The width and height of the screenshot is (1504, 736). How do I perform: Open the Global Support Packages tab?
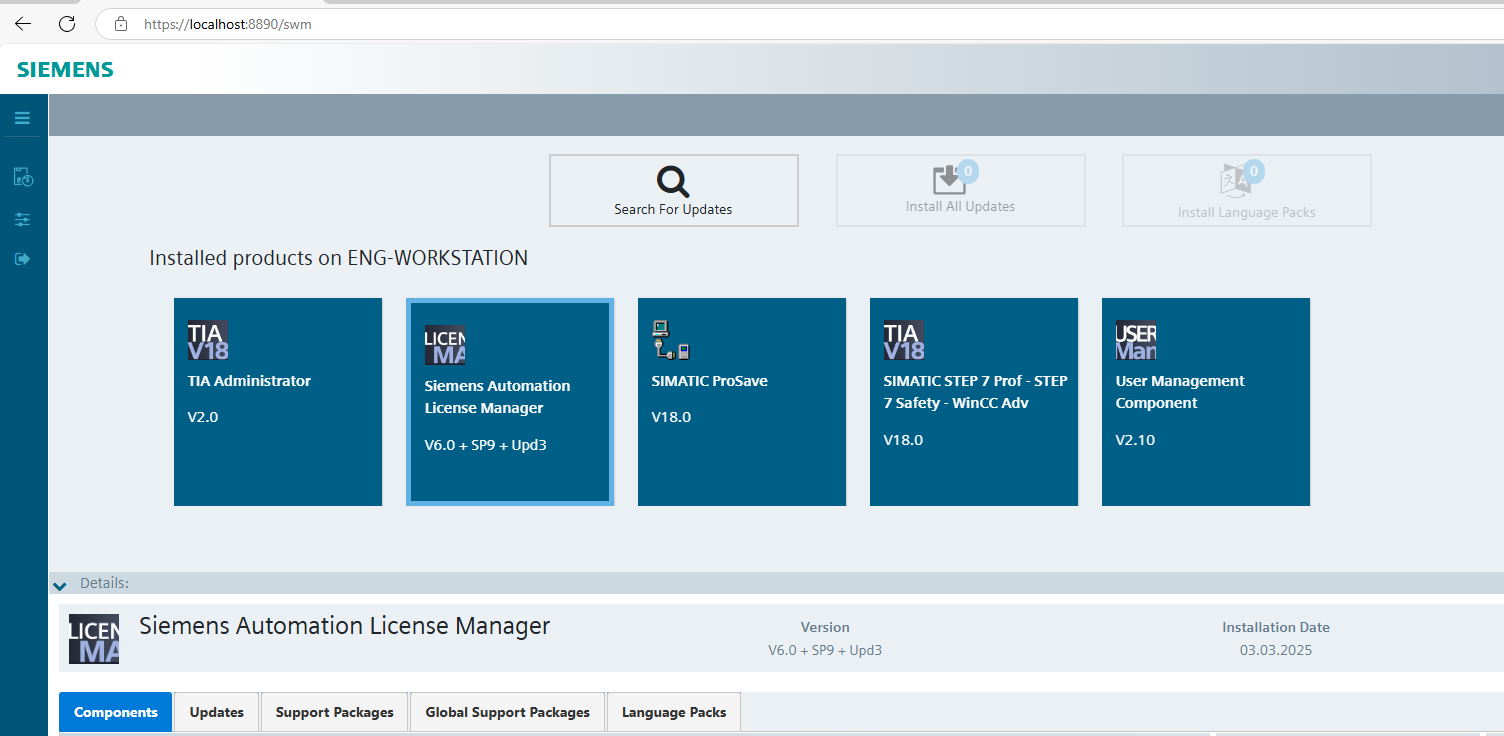(508, 712)
